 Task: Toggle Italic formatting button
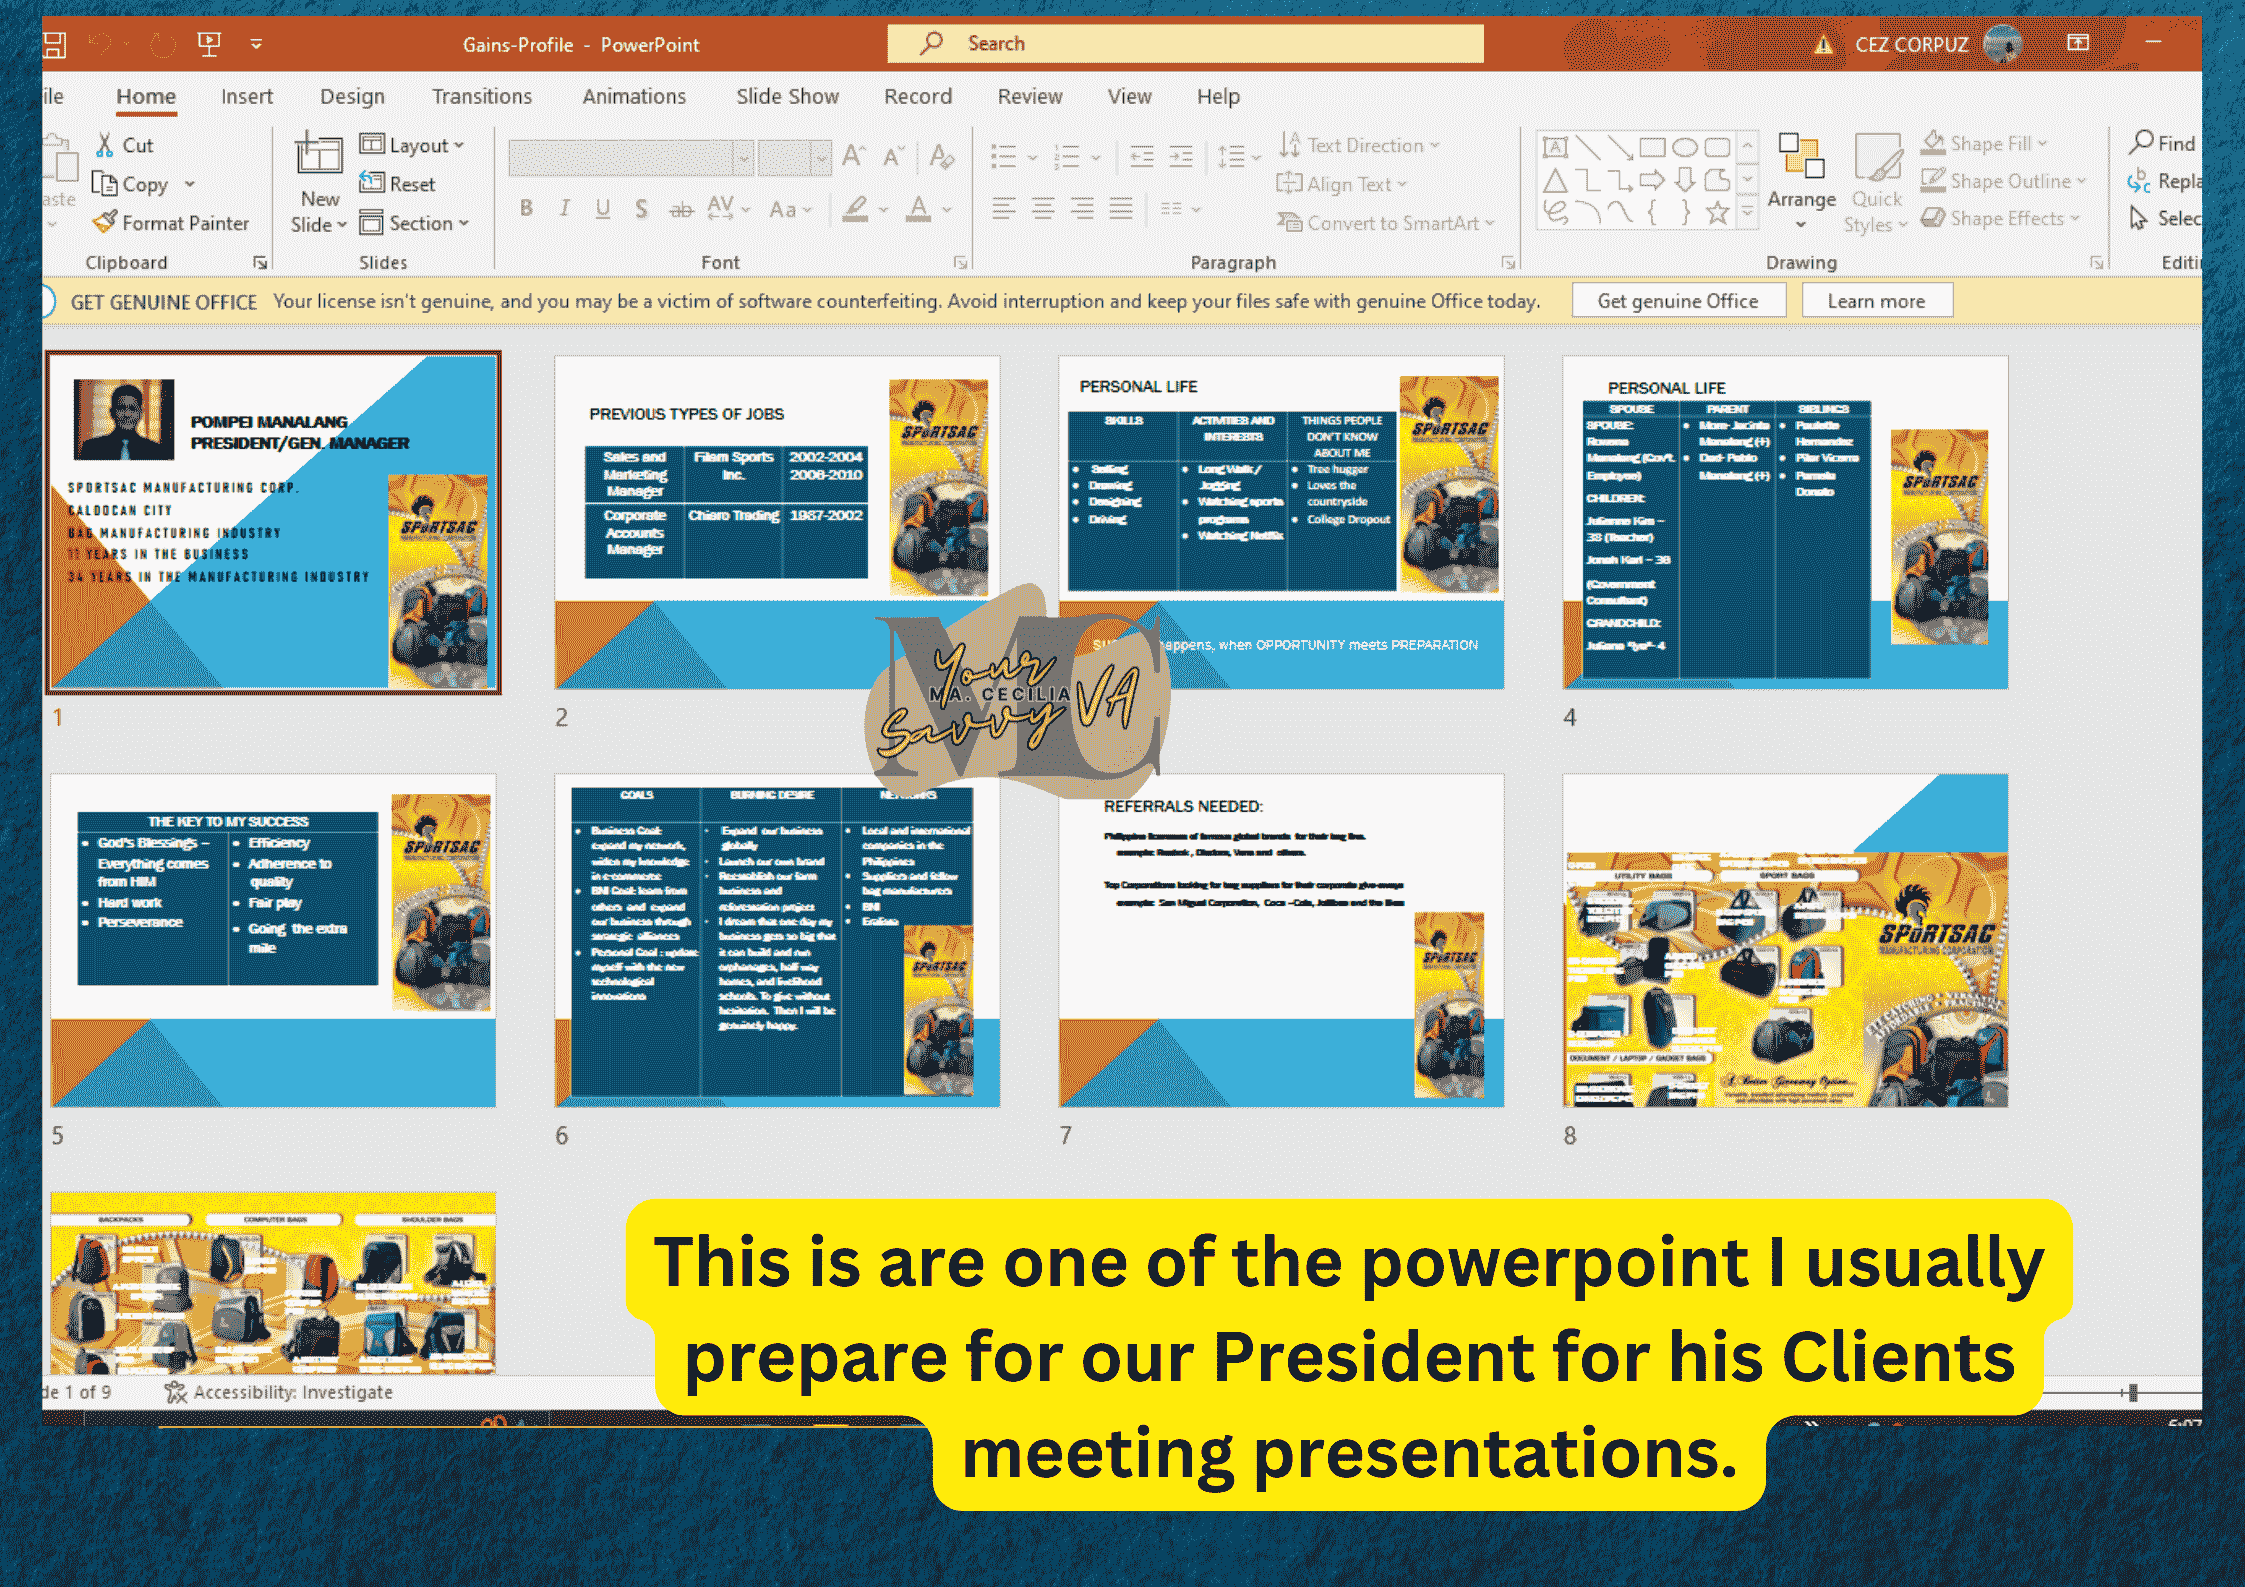(x=565, y=209)
